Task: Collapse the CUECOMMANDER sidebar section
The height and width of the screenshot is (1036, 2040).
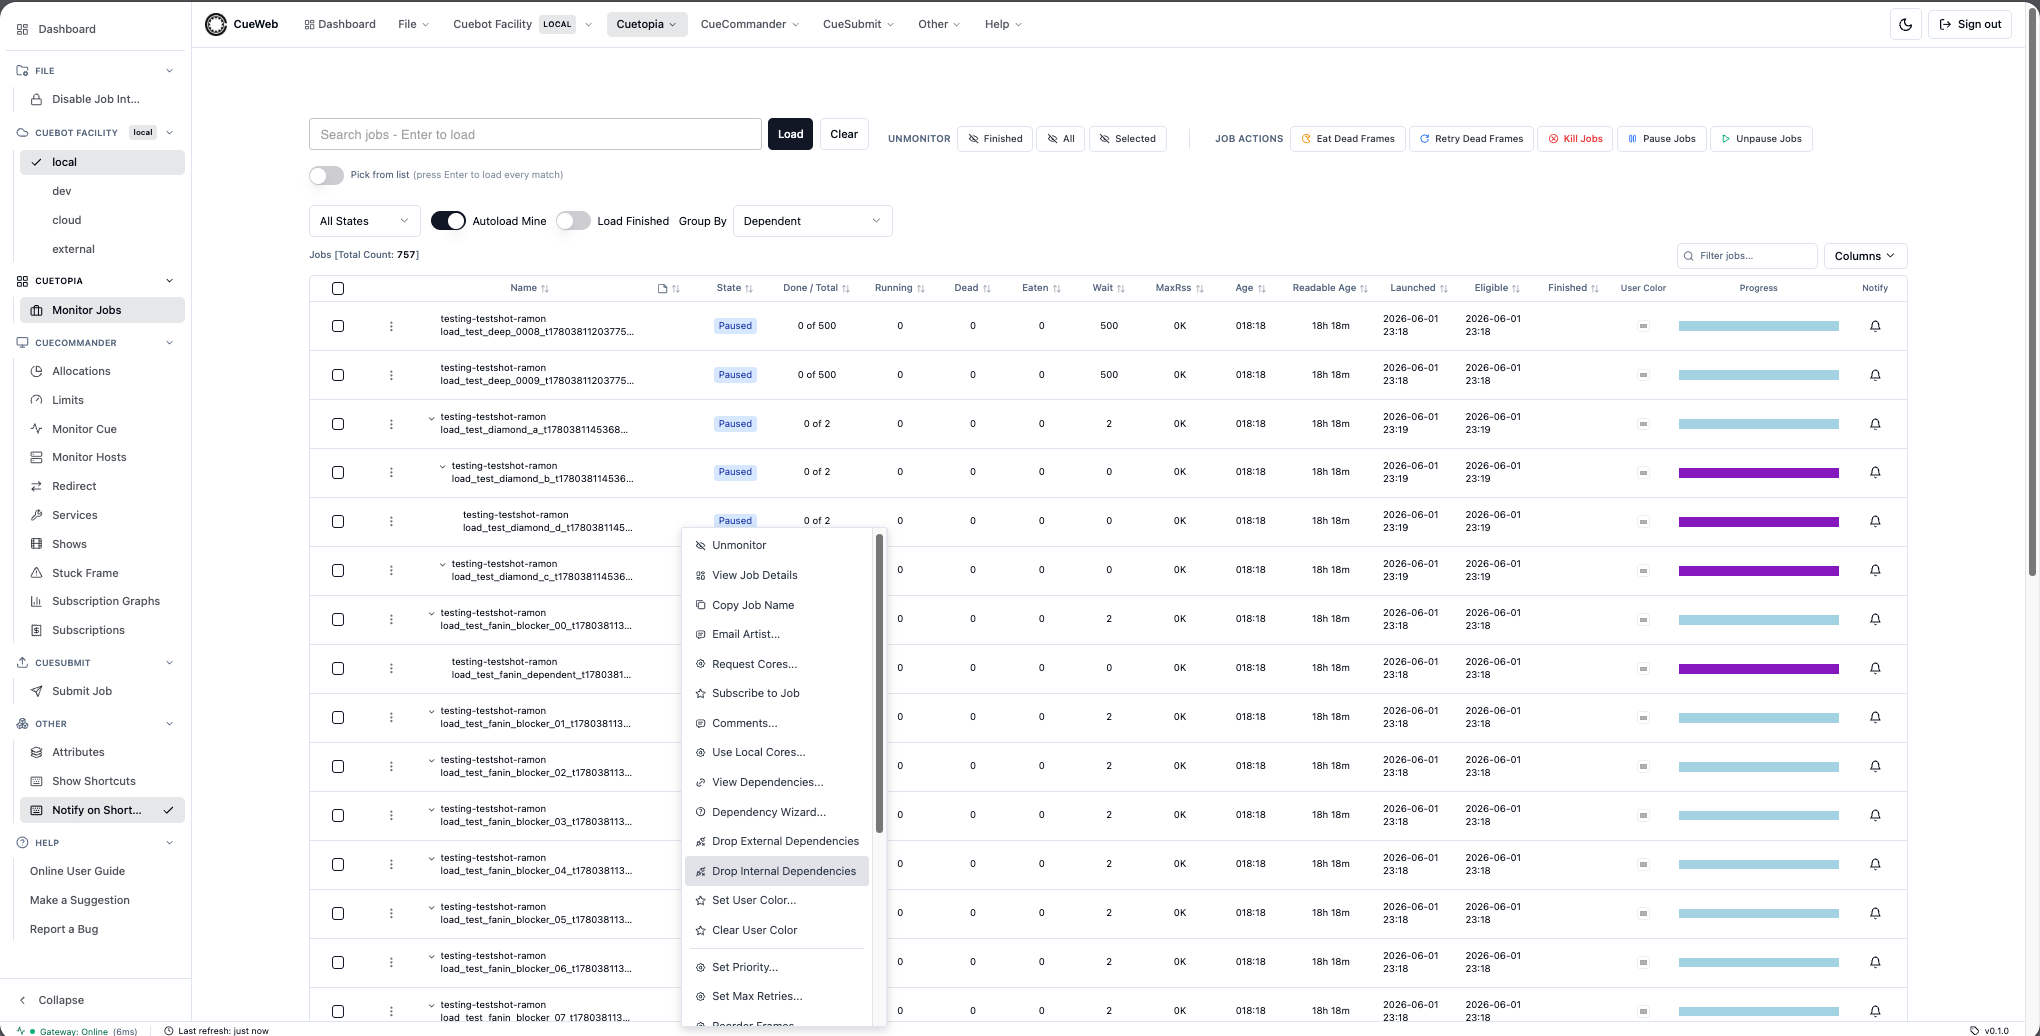Action: coord(169,343)
